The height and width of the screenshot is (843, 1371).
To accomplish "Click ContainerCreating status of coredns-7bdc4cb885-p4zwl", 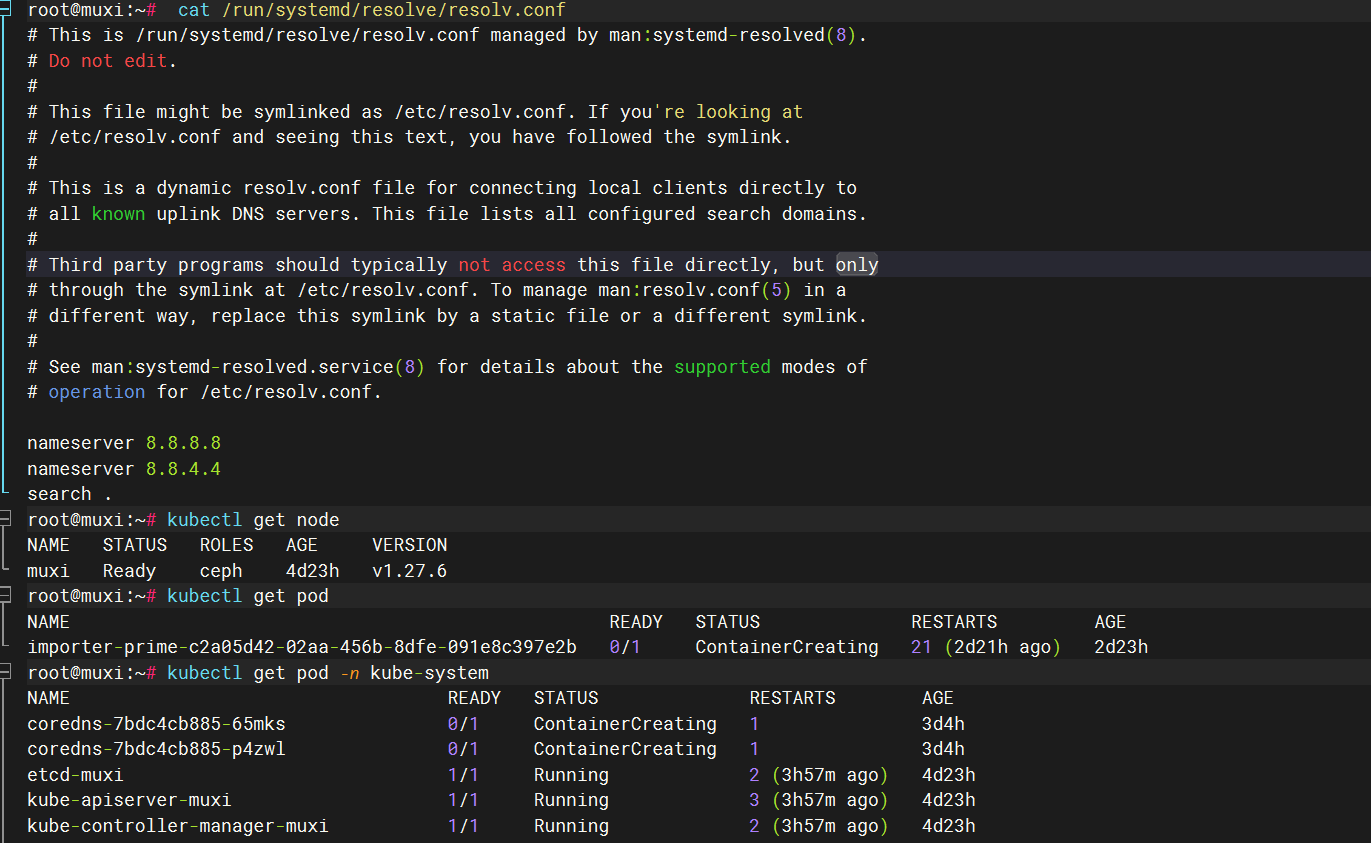I will coord(625,748).
